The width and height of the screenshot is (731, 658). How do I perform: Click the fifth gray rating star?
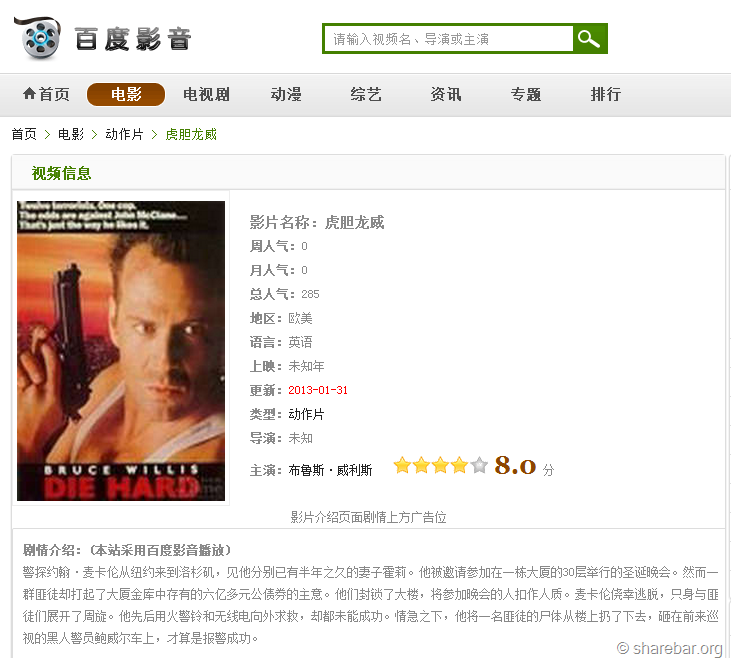click(x=479, y=465)
